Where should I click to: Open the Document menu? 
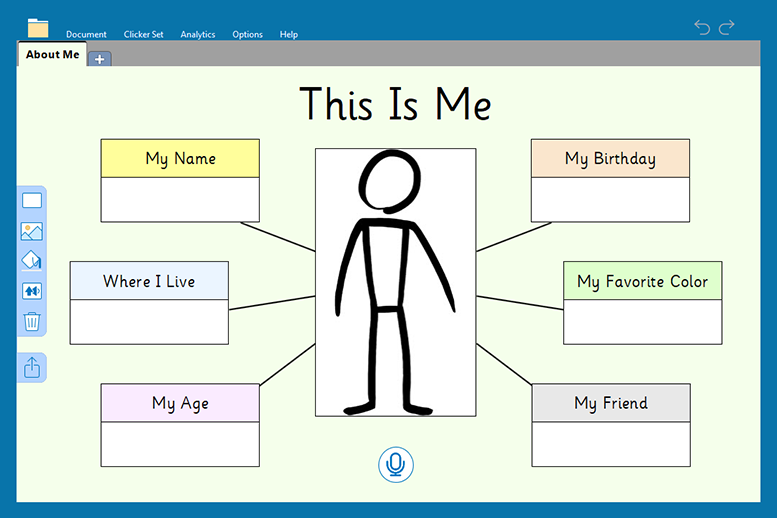click(86, 34)
